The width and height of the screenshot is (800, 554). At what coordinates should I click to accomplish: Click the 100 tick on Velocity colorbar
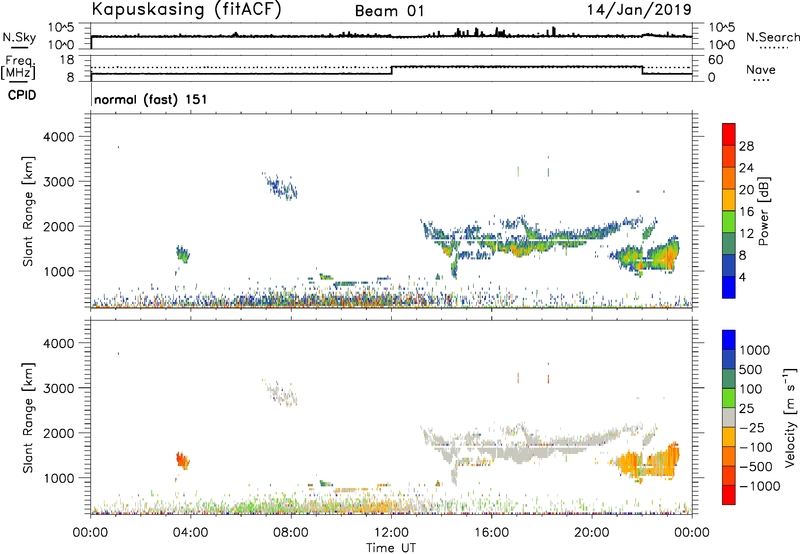[x=751, y=389]
